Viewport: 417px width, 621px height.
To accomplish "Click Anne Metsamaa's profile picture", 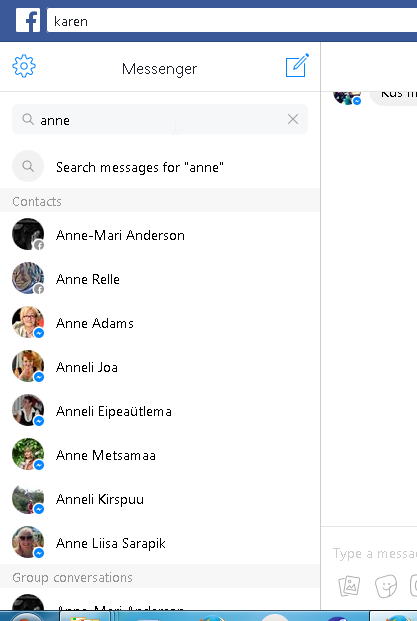I will (x=28, y=454).
